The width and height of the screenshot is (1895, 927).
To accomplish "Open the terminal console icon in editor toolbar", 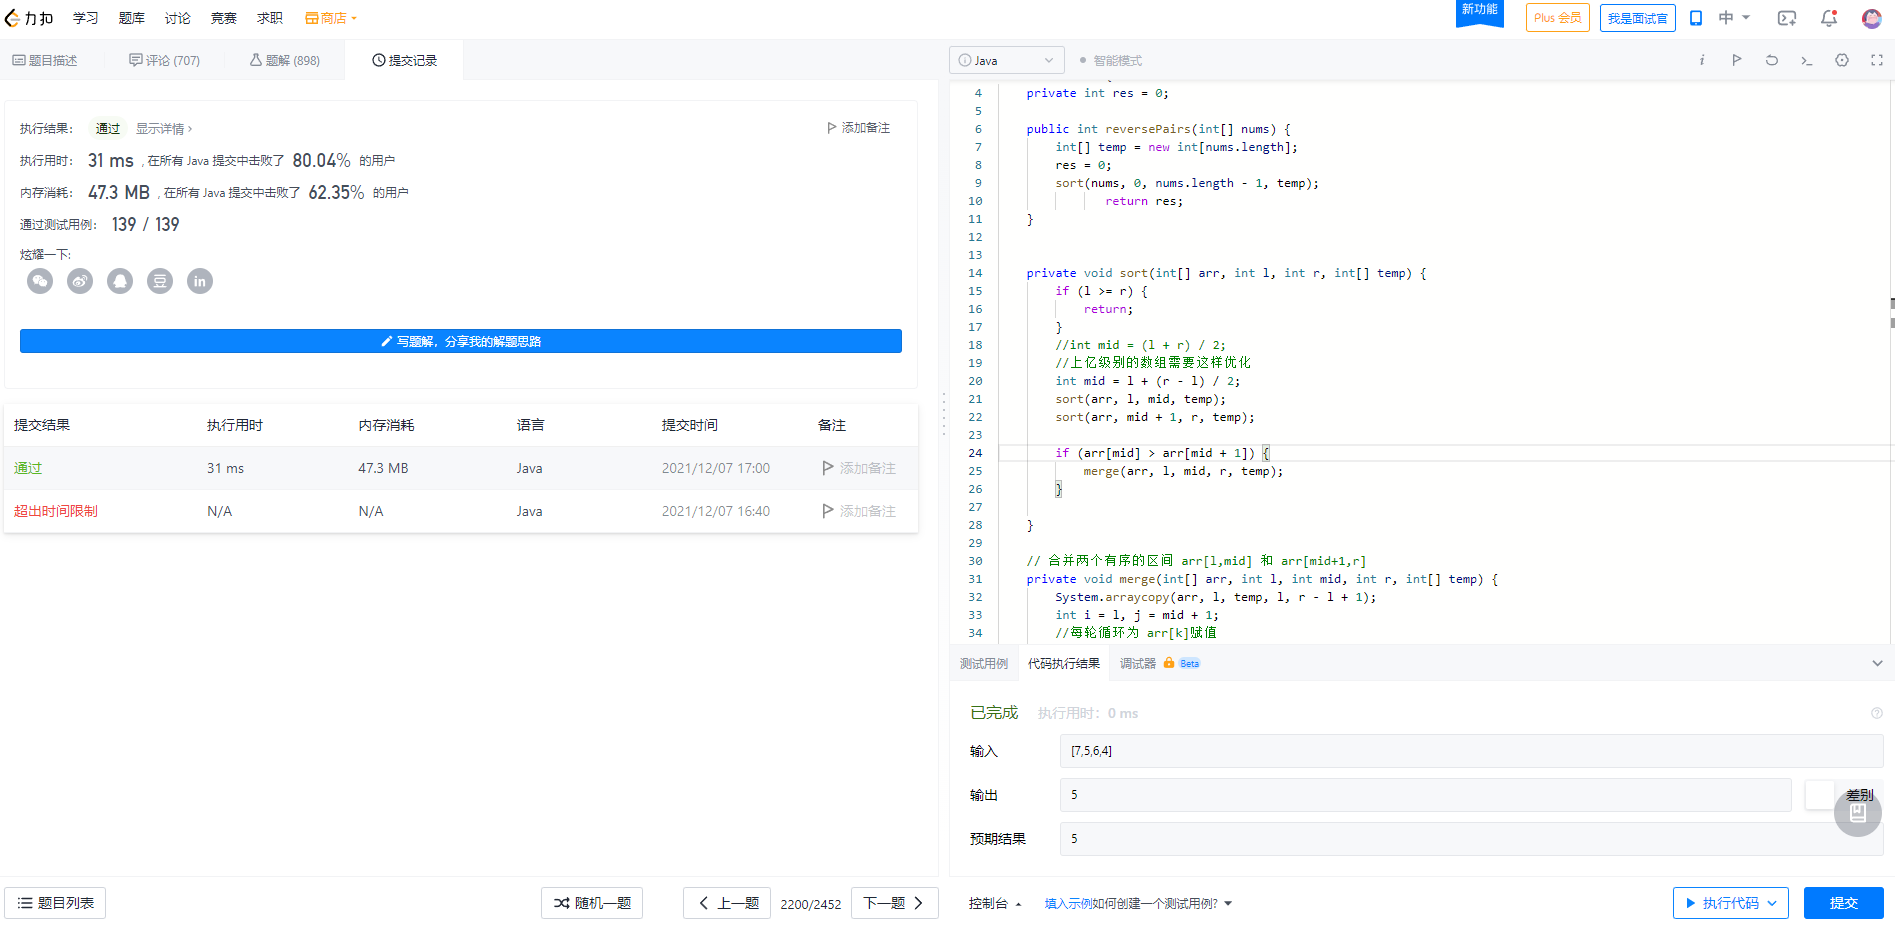I will coord(1806,60).
